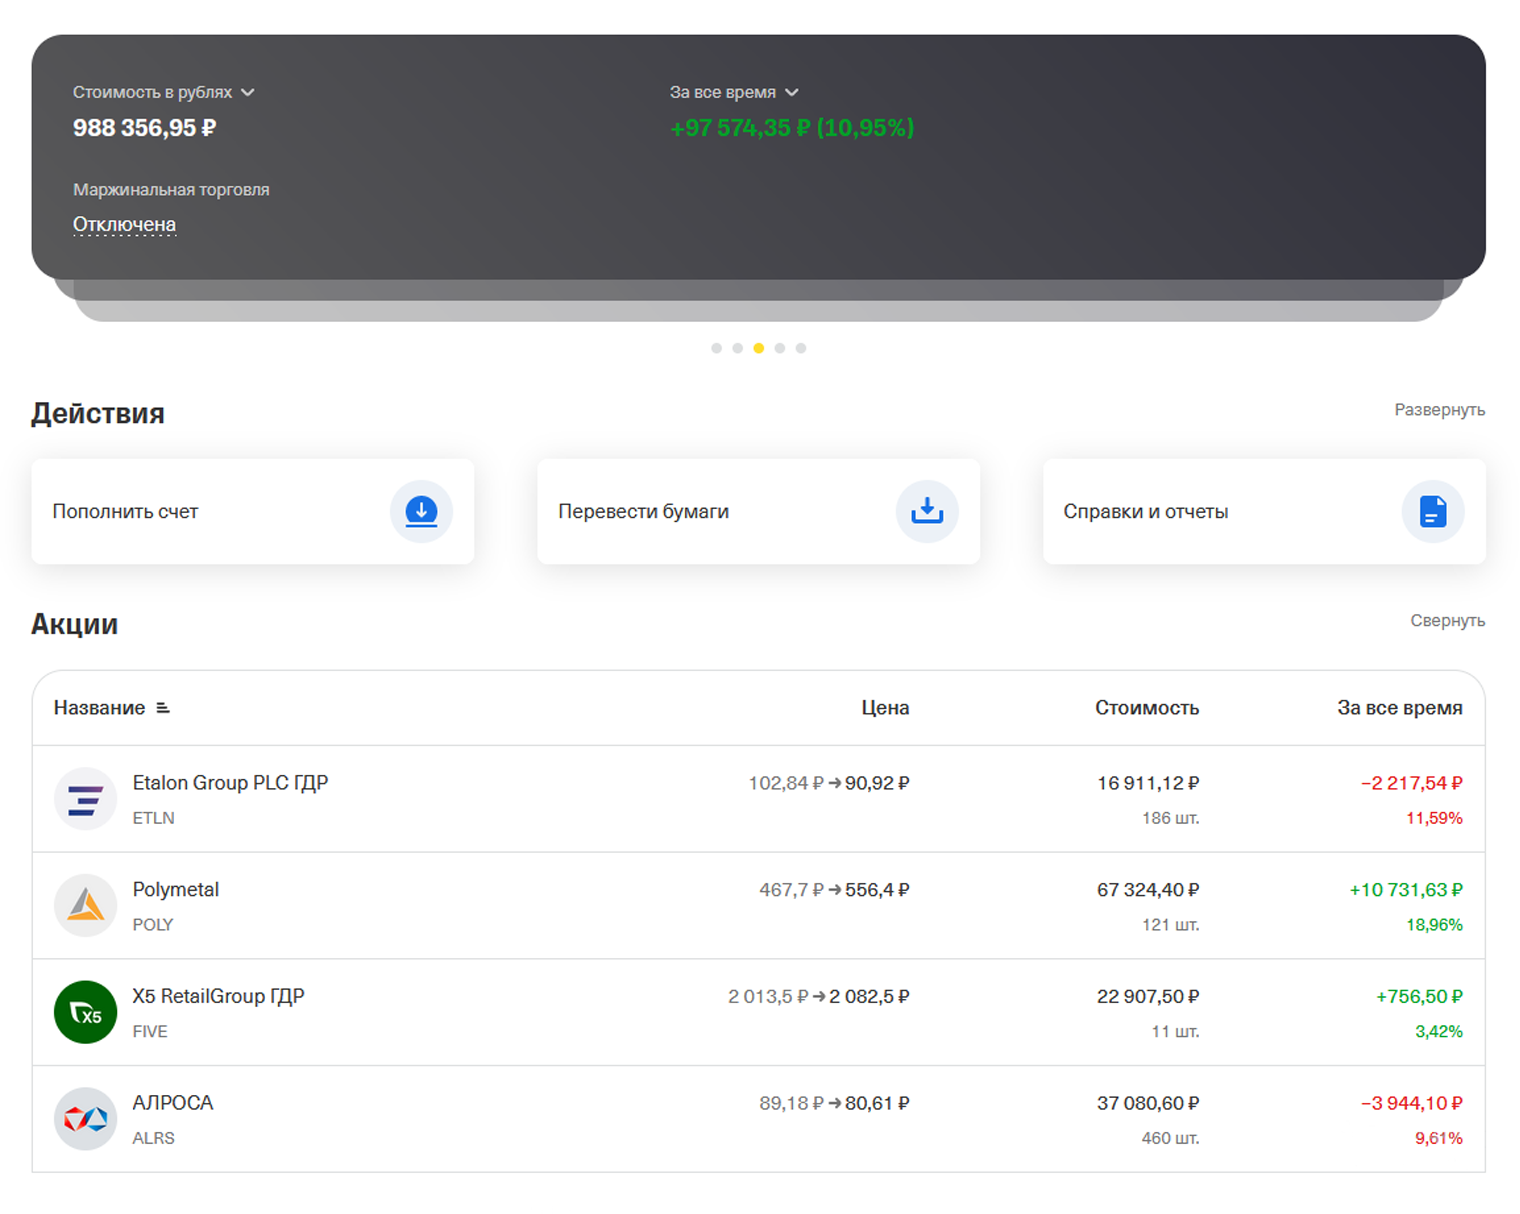Click the 11 шт. quantity
The width and height of the screenshot is (1520, 1214).
1175,1032
